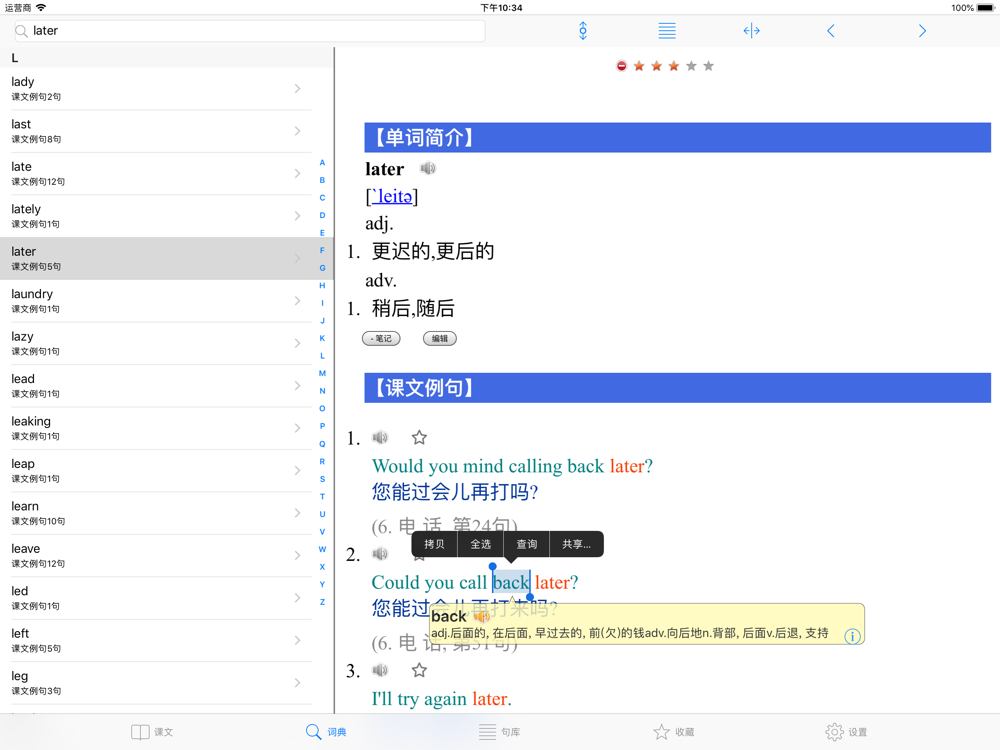Choose 拷贝 in the selection context menu
The image size is (1000, 750).
tap(434, 544)
